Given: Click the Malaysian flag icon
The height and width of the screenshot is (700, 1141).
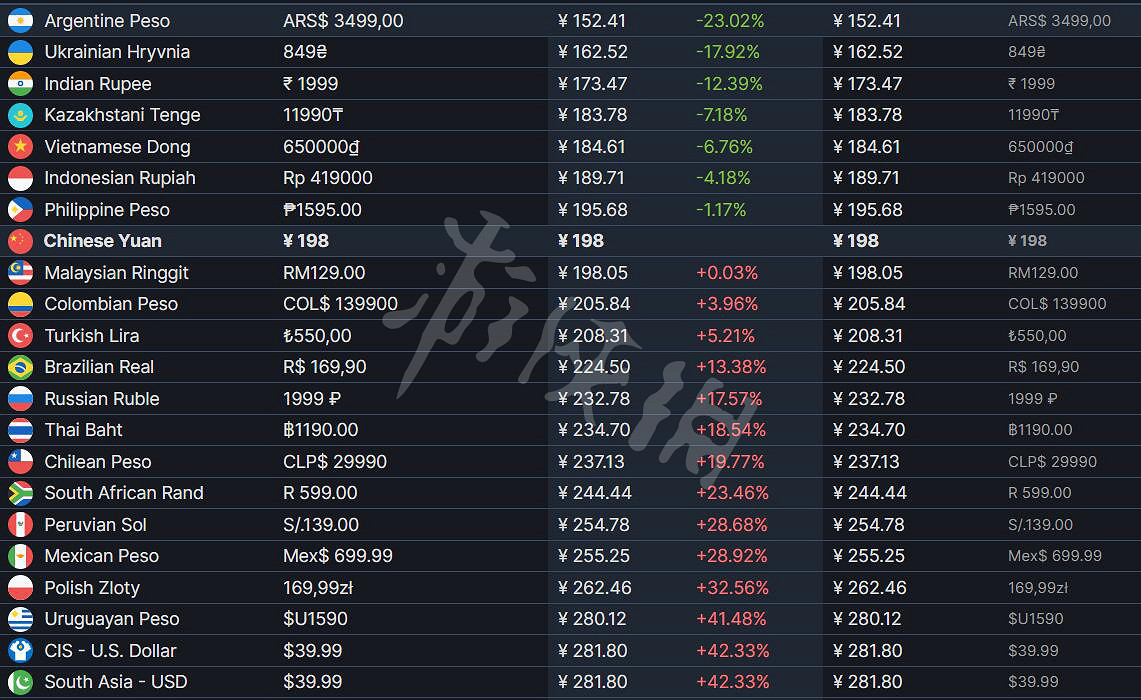Looking at the screenshot, I should pos(20,272).
